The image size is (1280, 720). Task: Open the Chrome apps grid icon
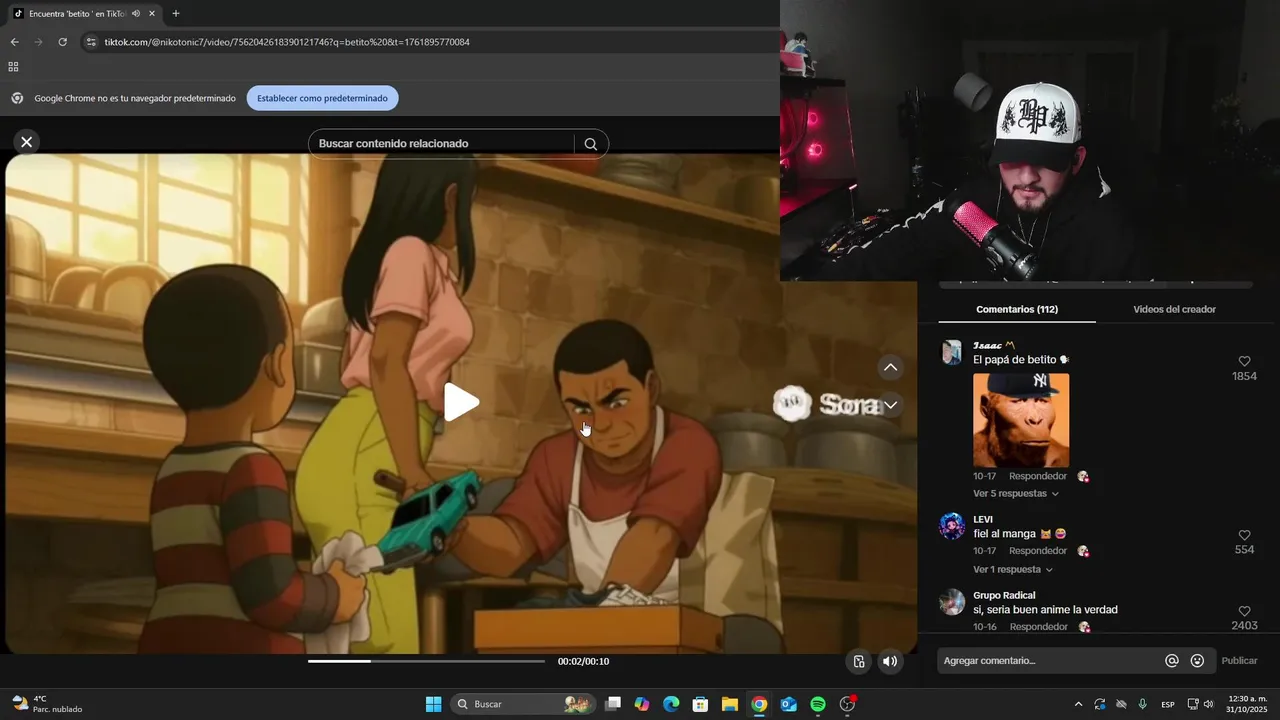pos(13,67)
